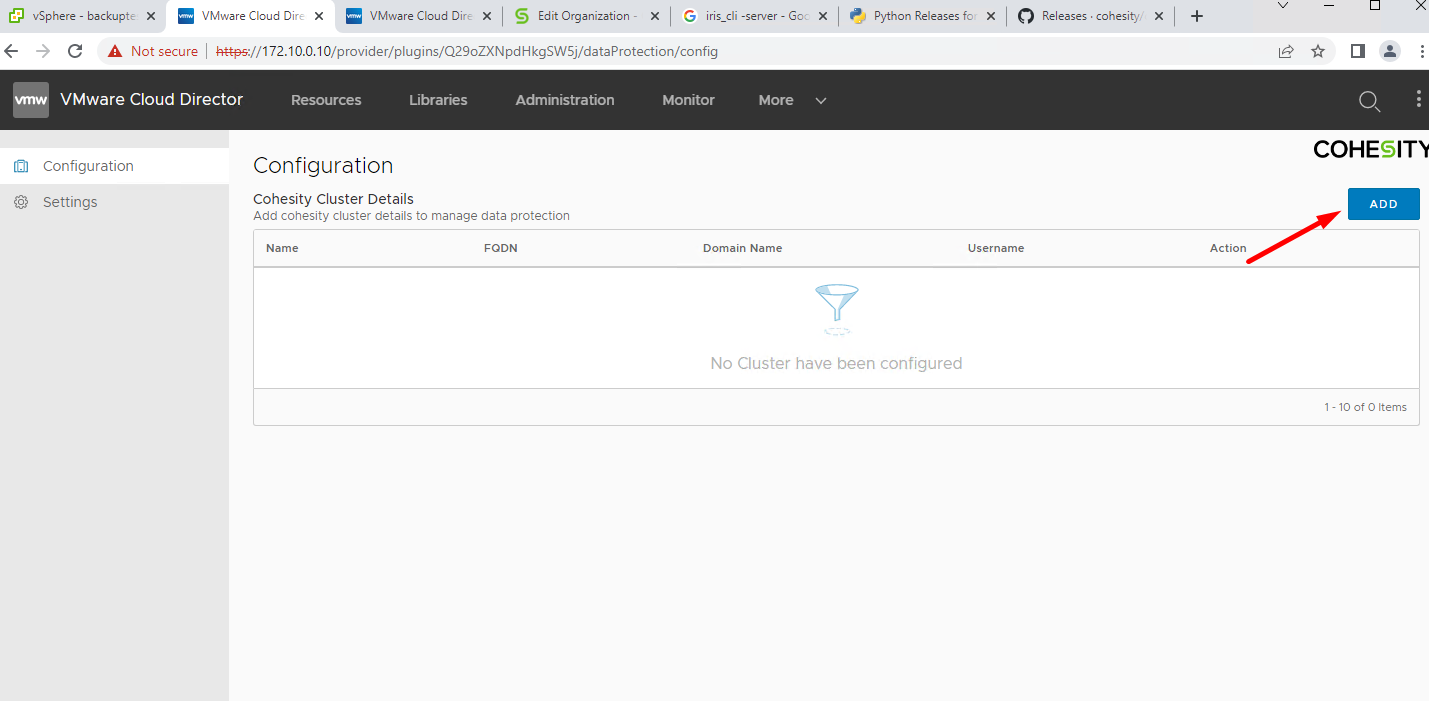
Task: Open the Cloud Director kebab menu
Action: [1418, 100]
